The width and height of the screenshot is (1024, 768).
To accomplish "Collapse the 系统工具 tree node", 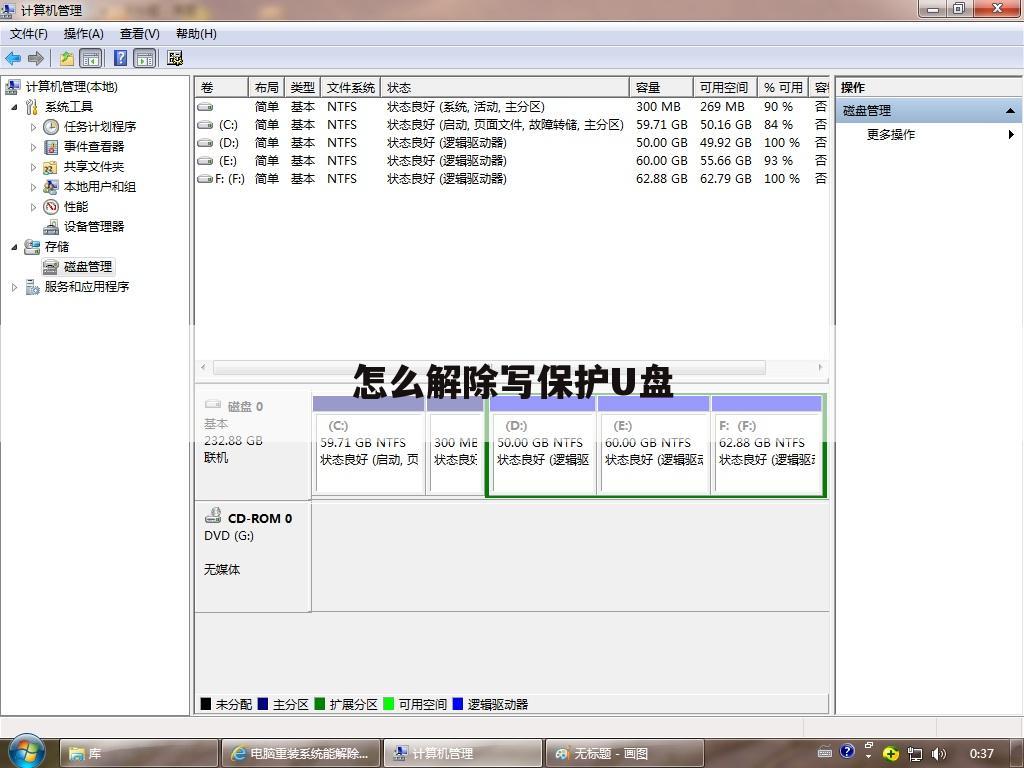I will [14, 107].
